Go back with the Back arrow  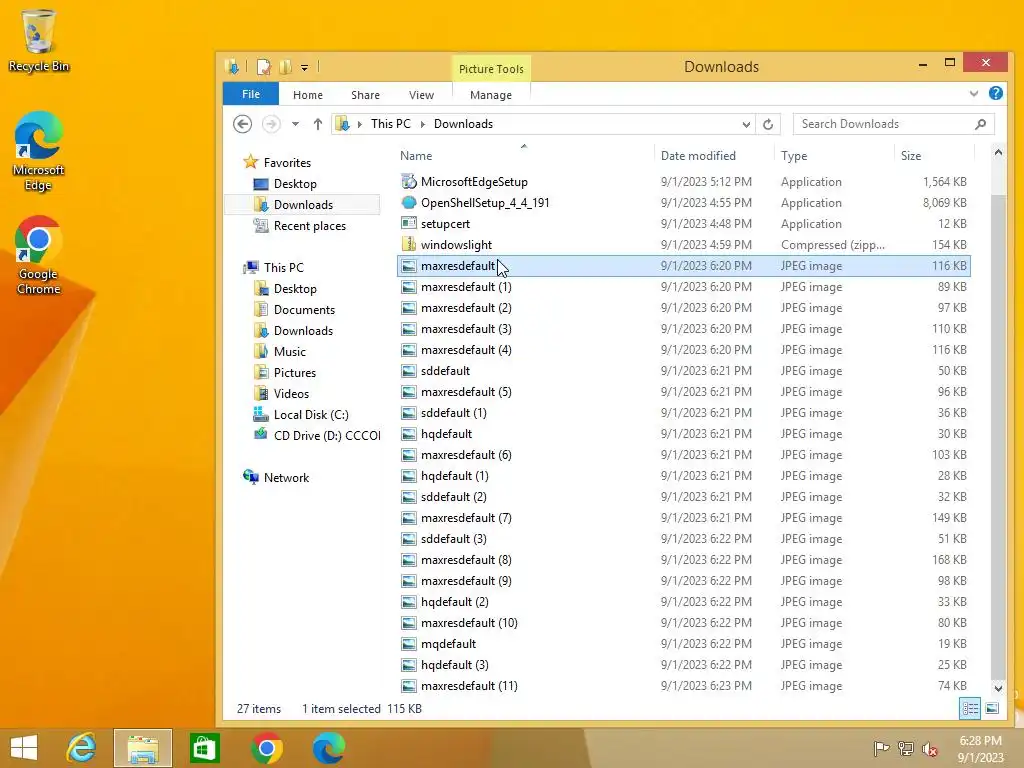(242, 124)
